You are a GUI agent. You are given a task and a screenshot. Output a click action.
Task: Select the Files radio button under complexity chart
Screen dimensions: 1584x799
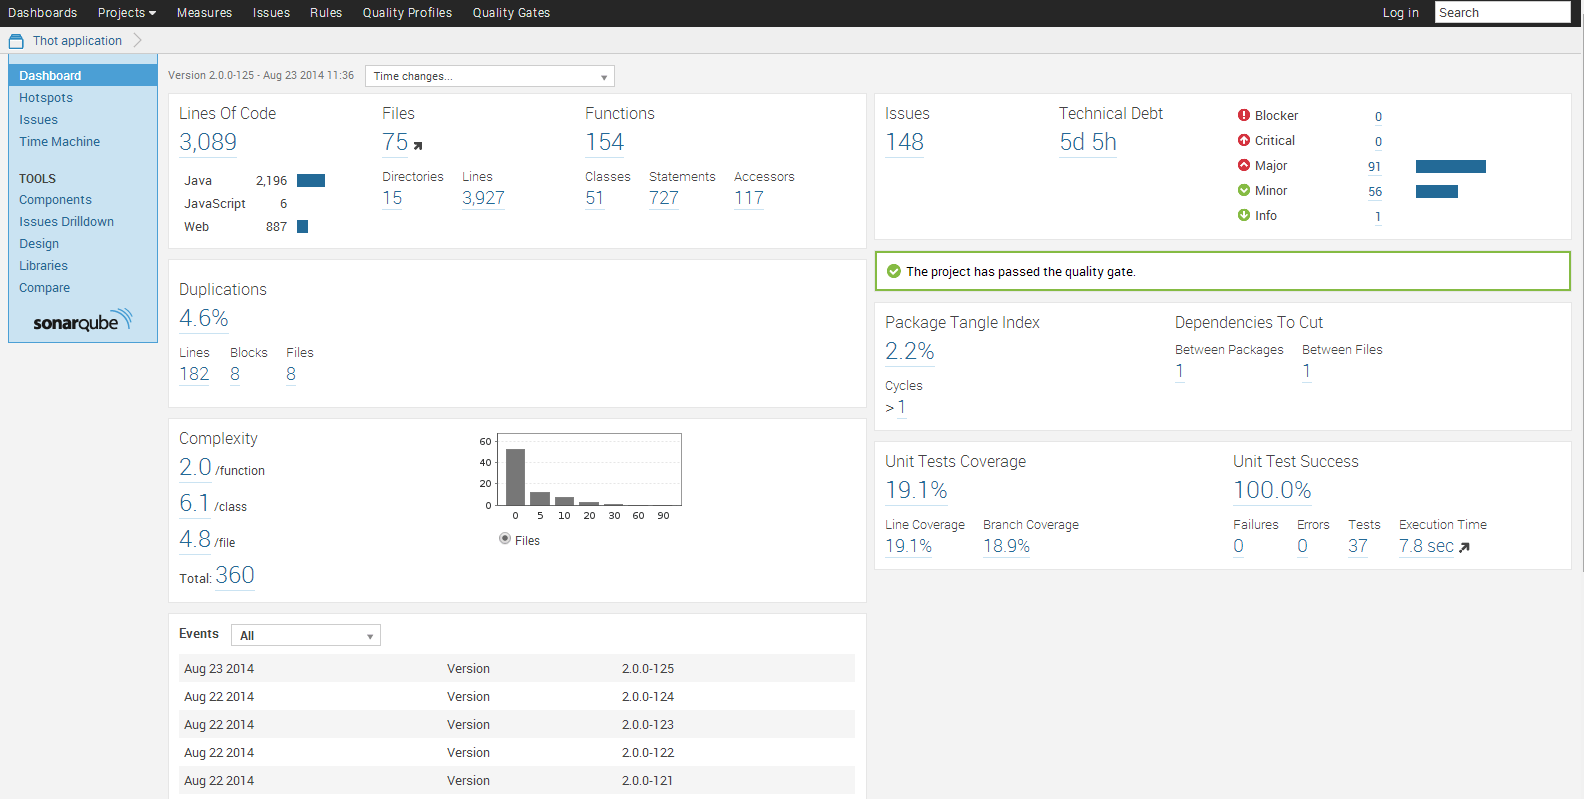click(x=505, y=539)
